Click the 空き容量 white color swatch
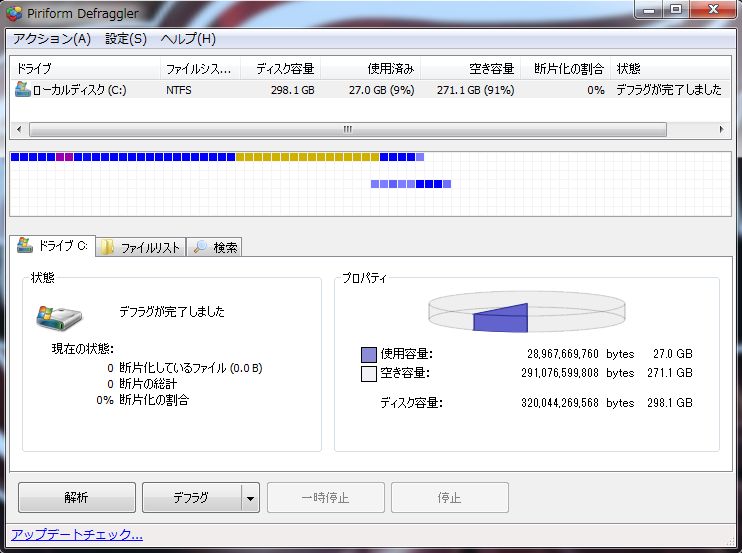Screen dimensions: 742x553 (x=369, y=374)
